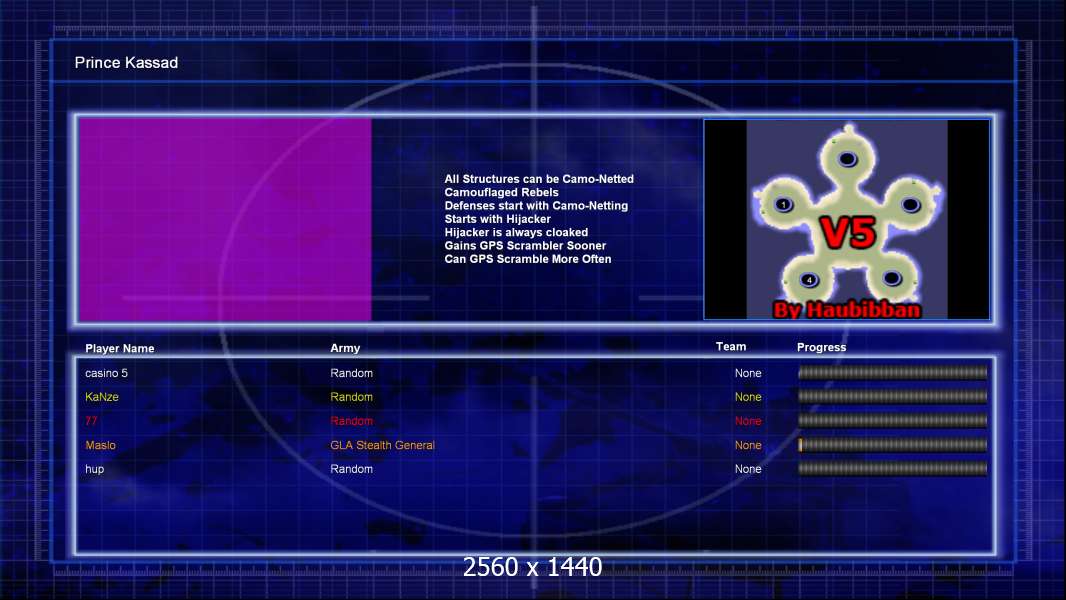Select 'Gains GPS Scrambler Sooner' line
This screenshot has width=1066, height=600.
[x=525, y=245]
